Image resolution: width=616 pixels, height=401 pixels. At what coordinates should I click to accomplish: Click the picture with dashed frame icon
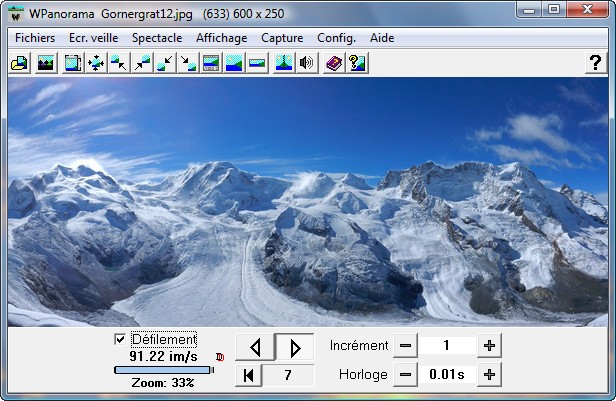pos(73,63)
